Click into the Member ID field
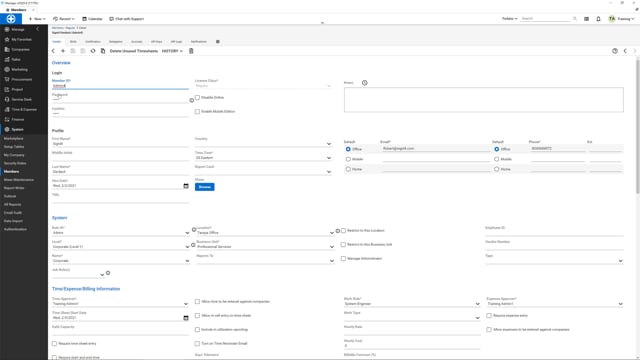This screenshot has height=360, width=640. [x=120, y=86]
